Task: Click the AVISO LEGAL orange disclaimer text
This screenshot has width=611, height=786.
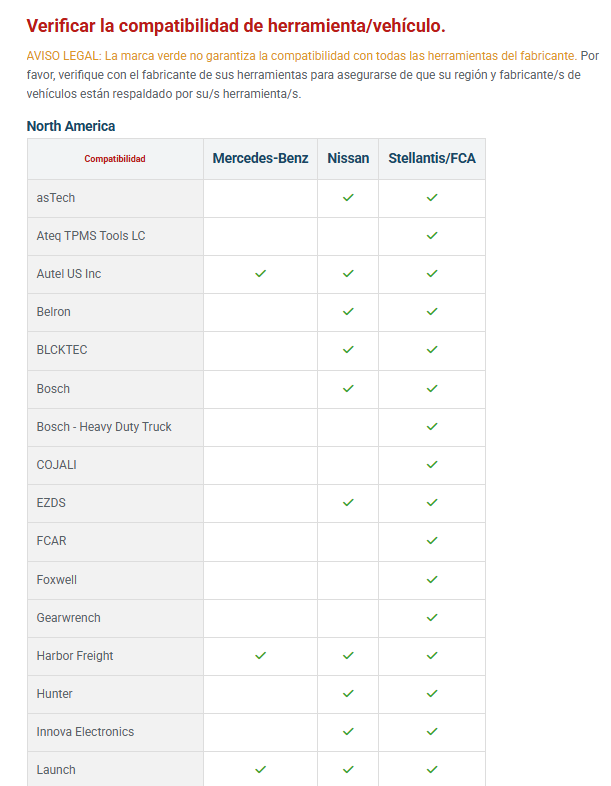Action: (300, 56)
